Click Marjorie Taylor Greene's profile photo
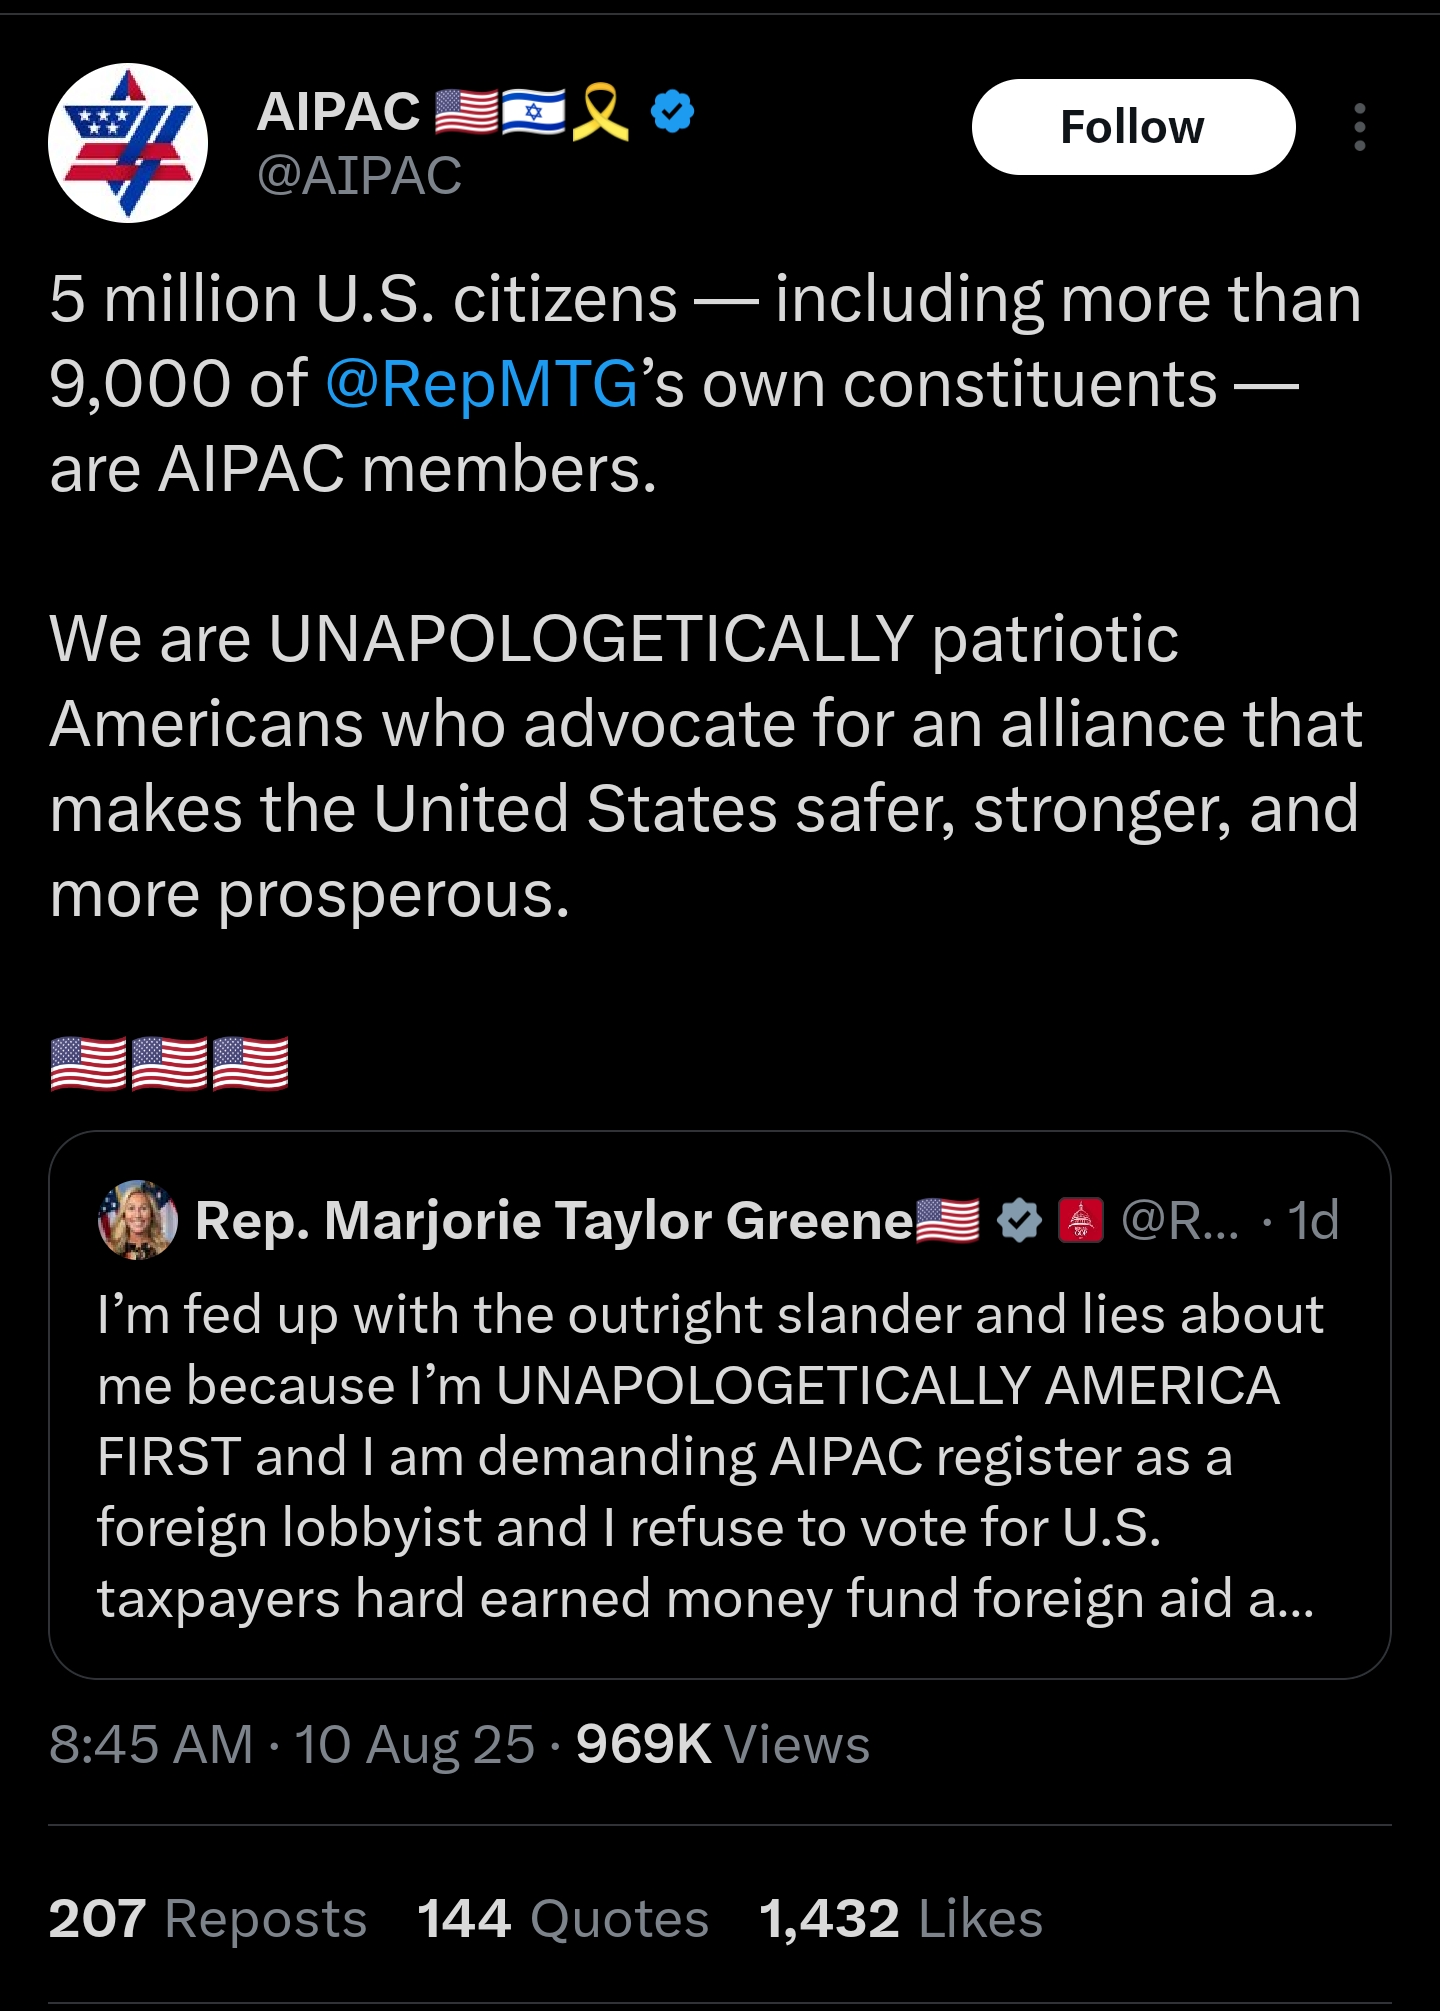This screenshot has width=1440, height=2011. pyautogui.click(x=138, y=1220)
